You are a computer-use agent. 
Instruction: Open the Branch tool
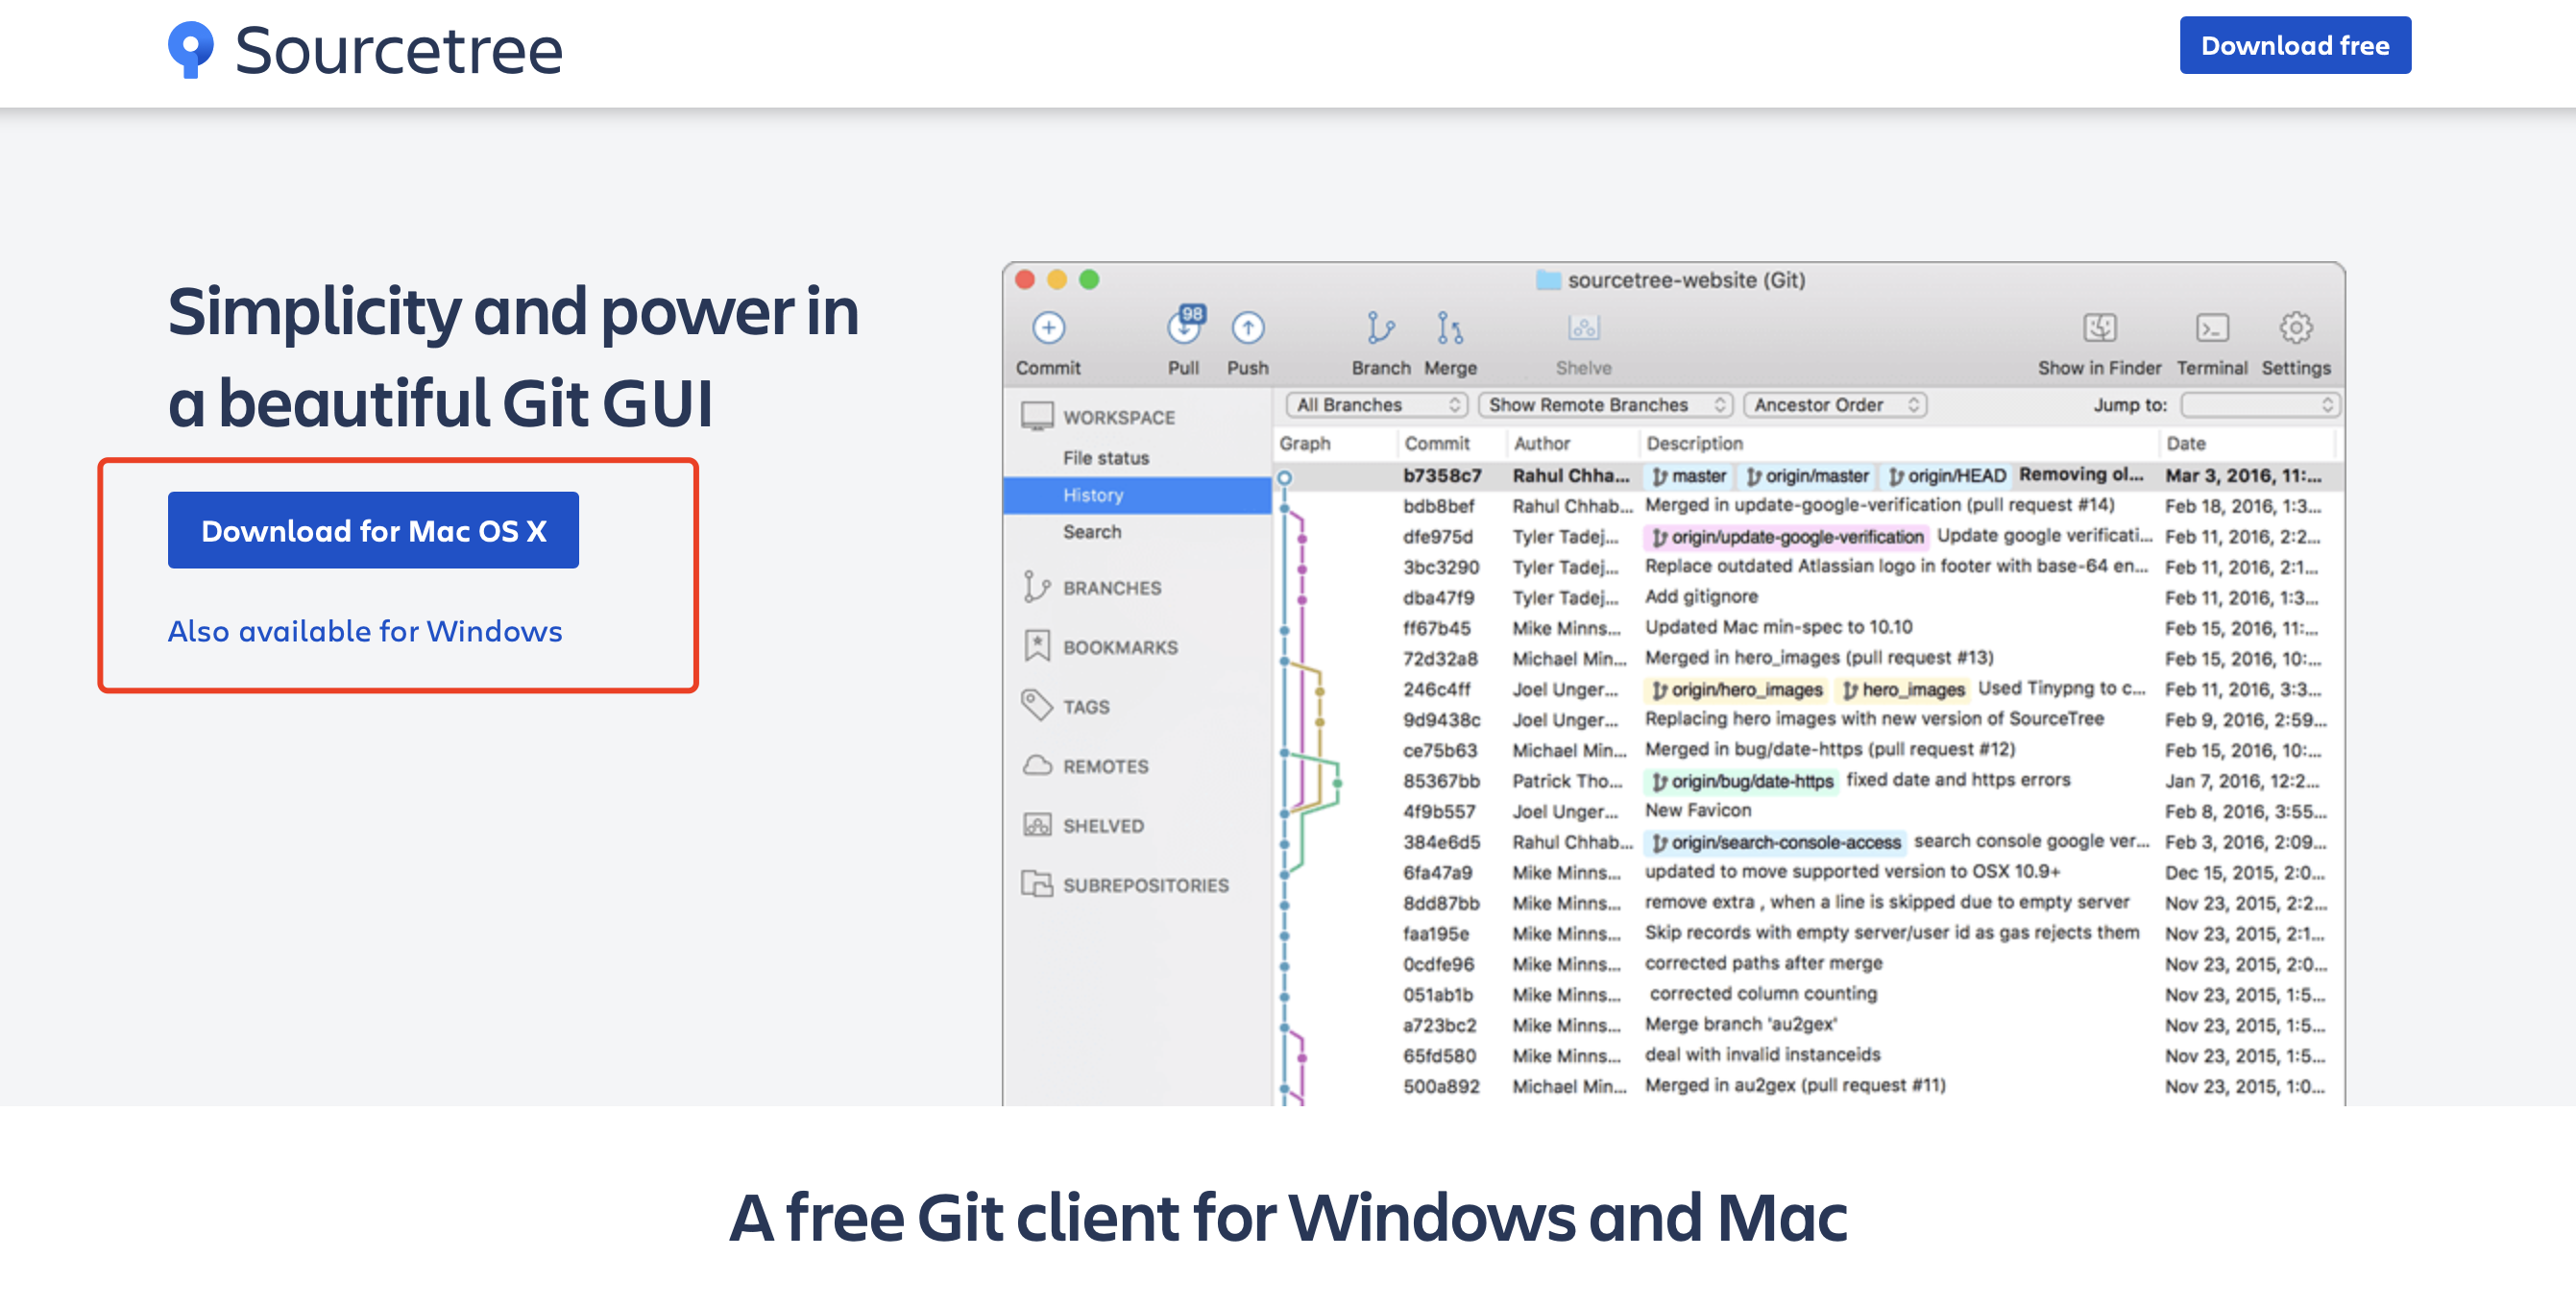[x=1381, y=330]
